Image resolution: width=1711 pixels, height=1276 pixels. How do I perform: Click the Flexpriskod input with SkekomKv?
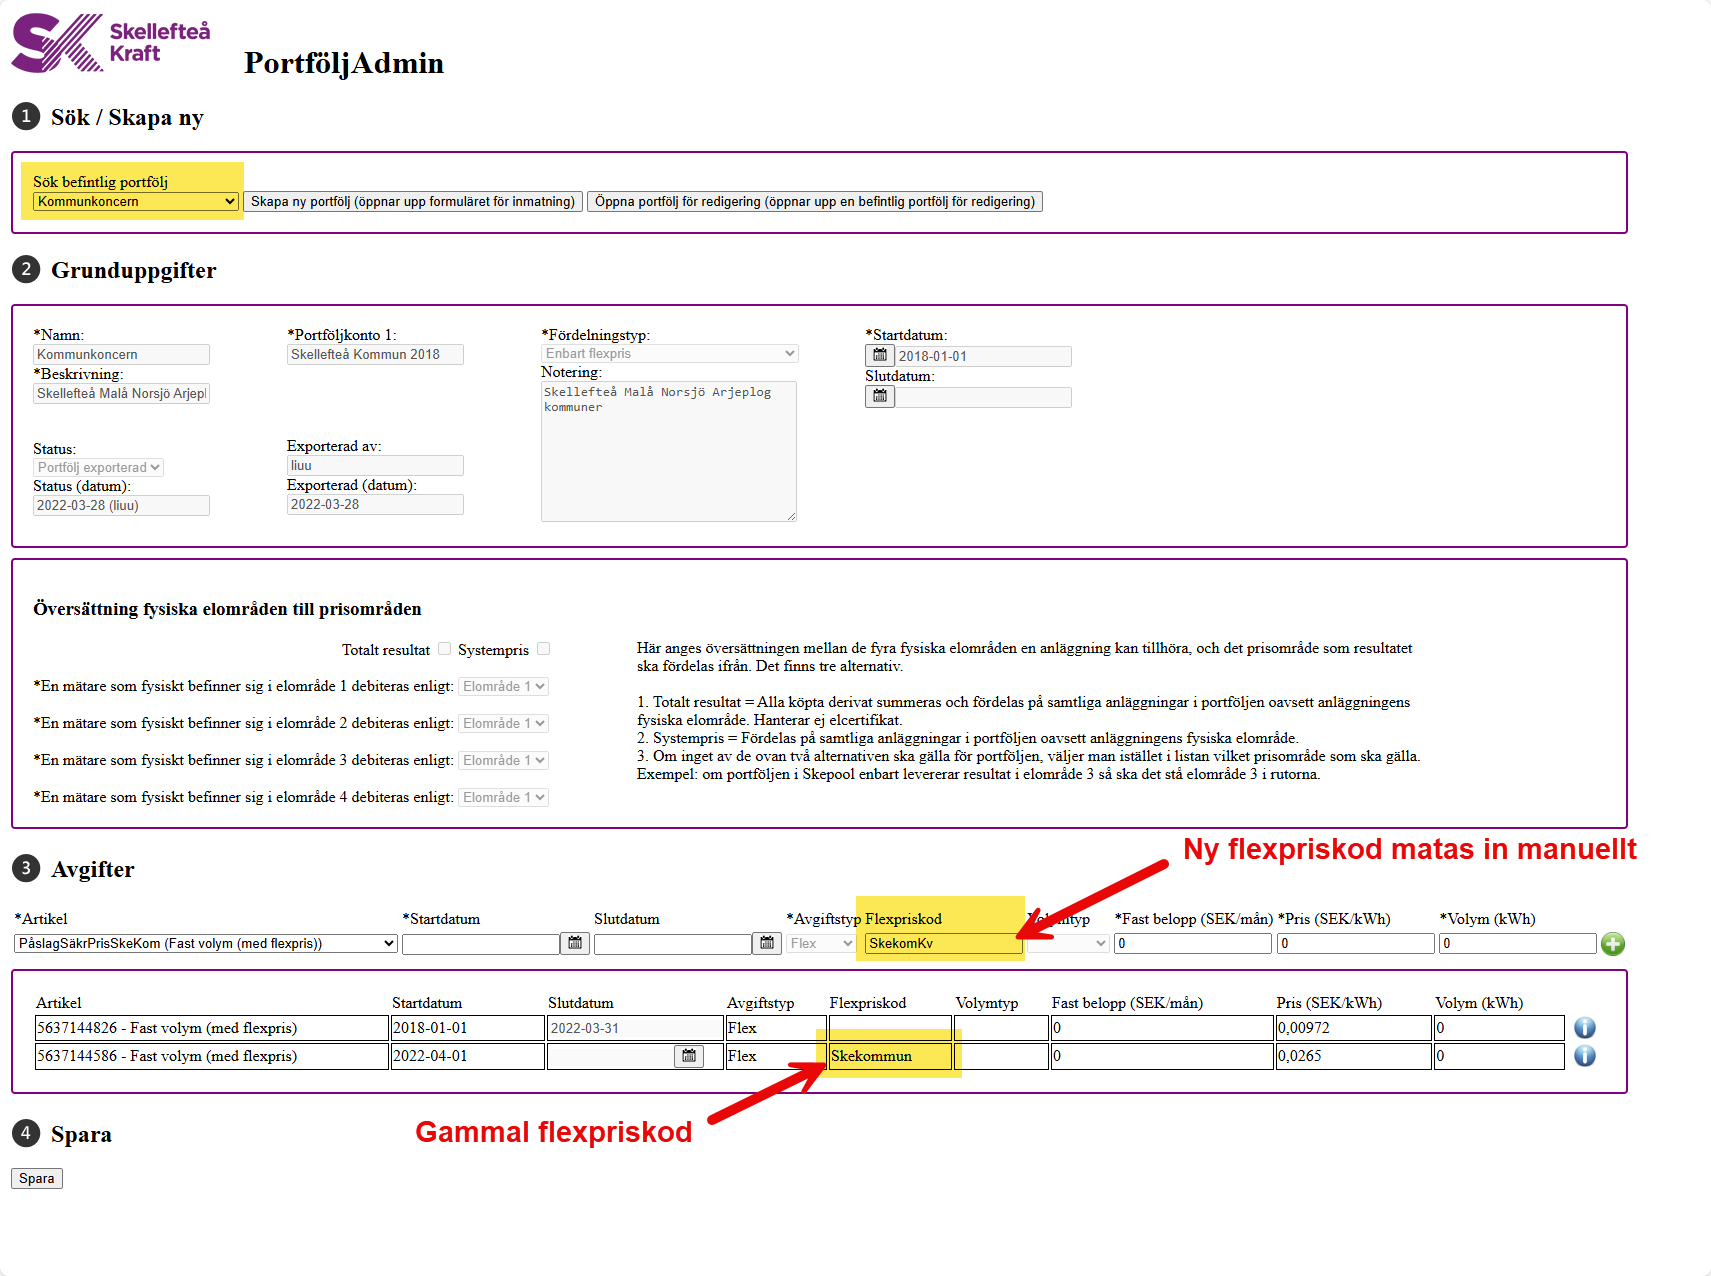coord(942,944)
